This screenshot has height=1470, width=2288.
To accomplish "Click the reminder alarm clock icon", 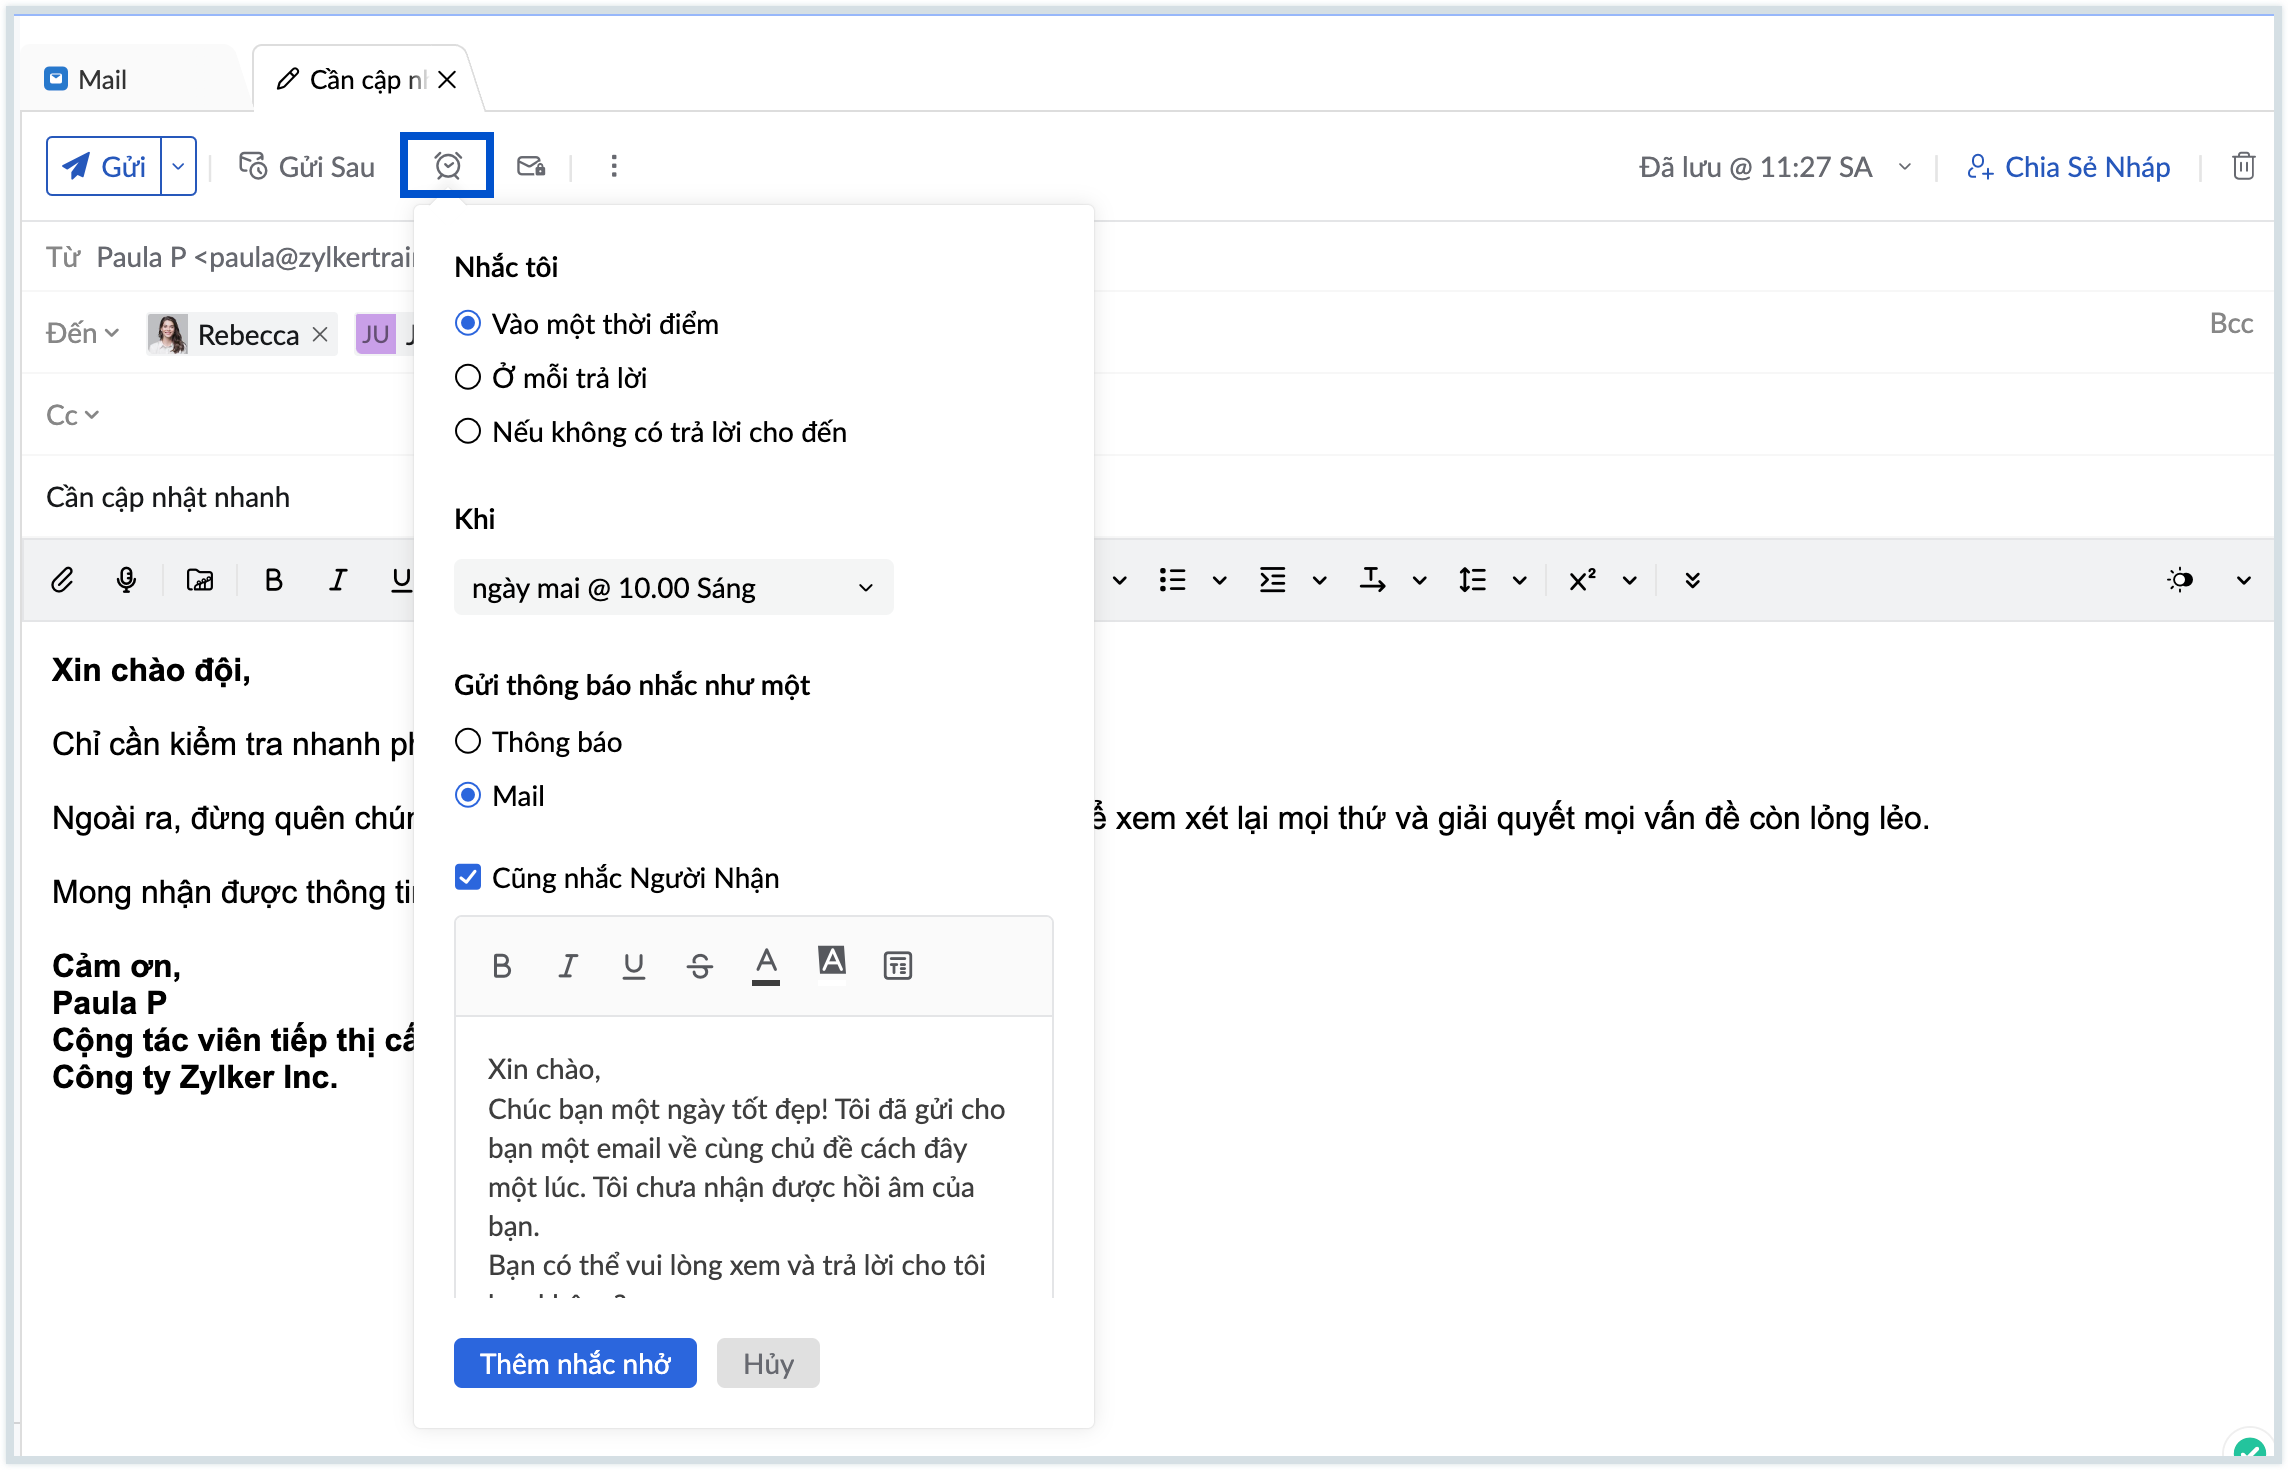I will coord(447,166).
